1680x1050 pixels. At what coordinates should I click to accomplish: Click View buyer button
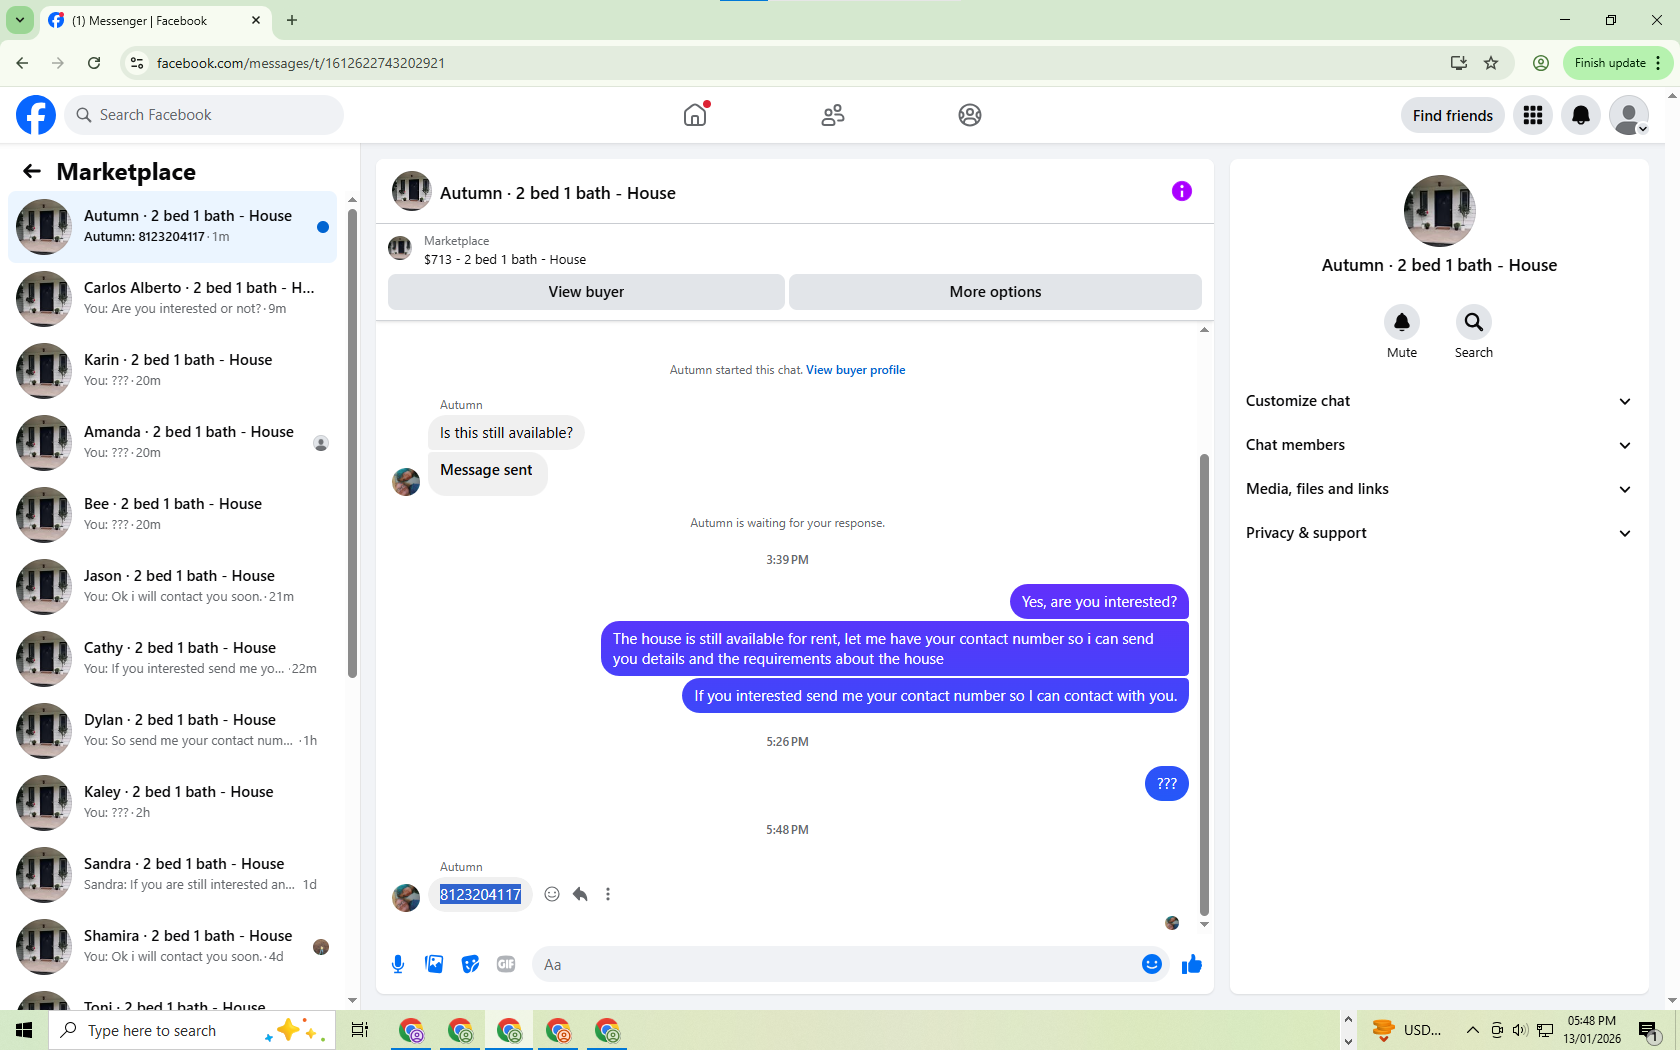[586, 292]
